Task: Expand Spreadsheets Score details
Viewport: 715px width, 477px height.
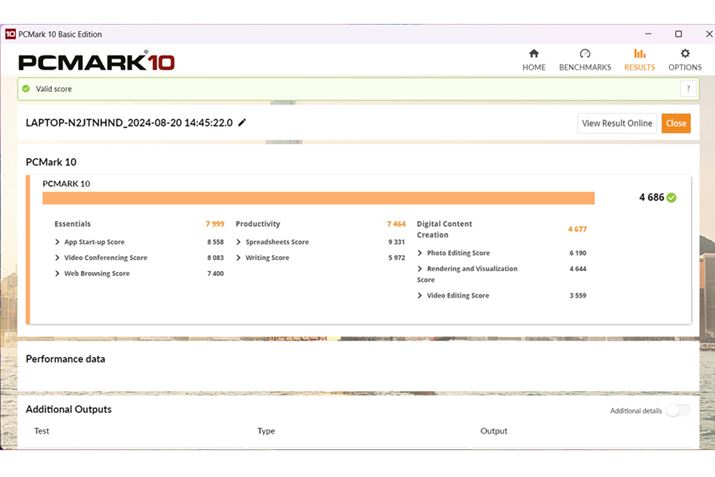Action: click(x=239, y=242)
